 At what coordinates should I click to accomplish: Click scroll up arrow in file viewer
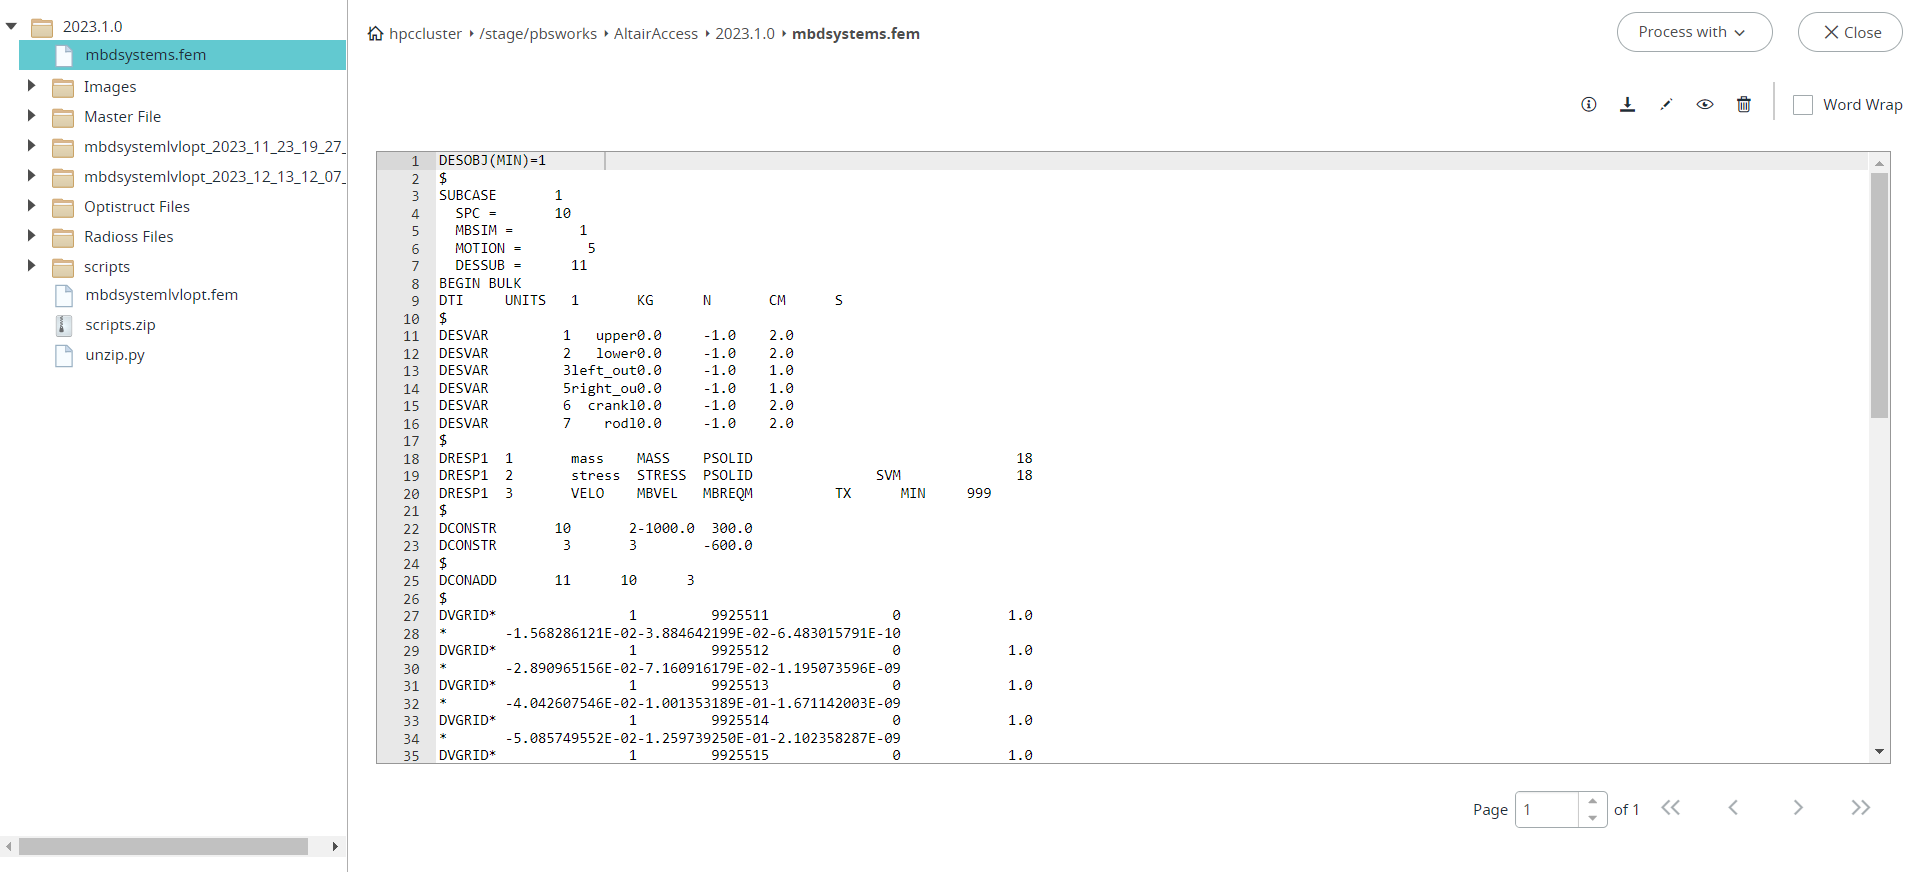coord(1879,162)
